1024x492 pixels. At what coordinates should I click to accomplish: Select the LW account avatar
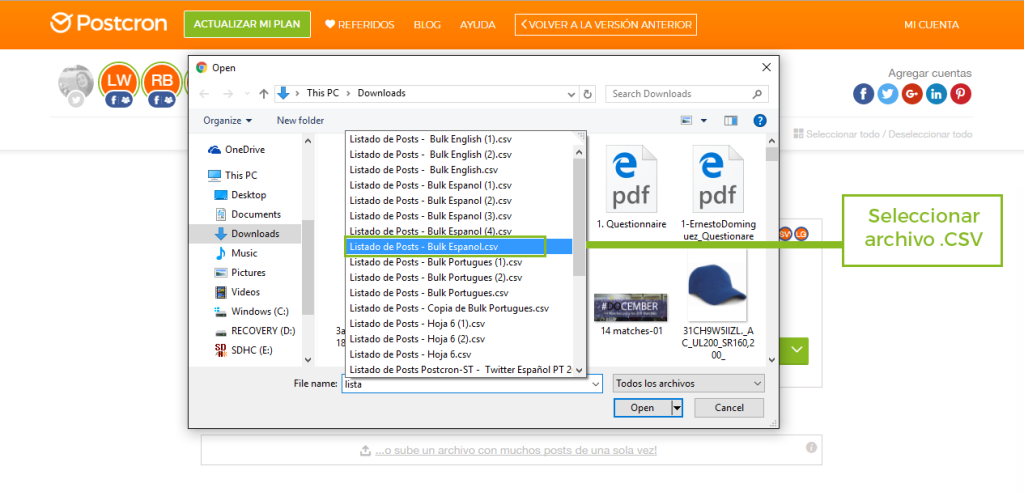click(x=118, y=81)
